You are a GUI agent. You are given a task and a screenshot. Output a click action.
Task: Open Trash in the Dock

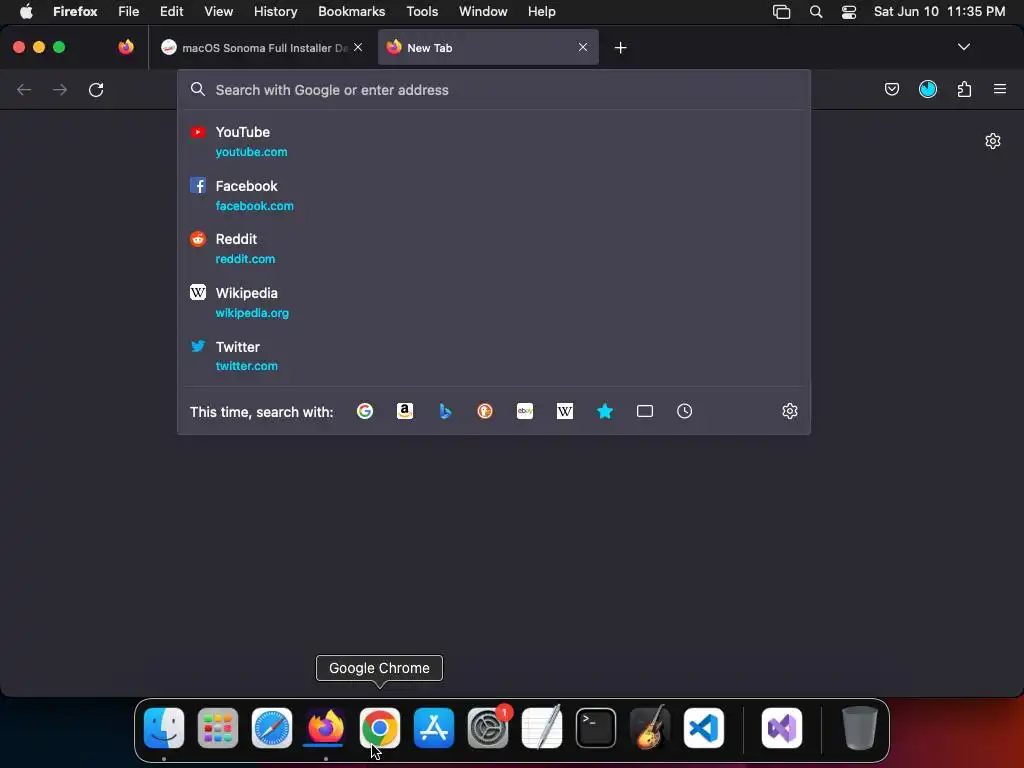point(859,728)
